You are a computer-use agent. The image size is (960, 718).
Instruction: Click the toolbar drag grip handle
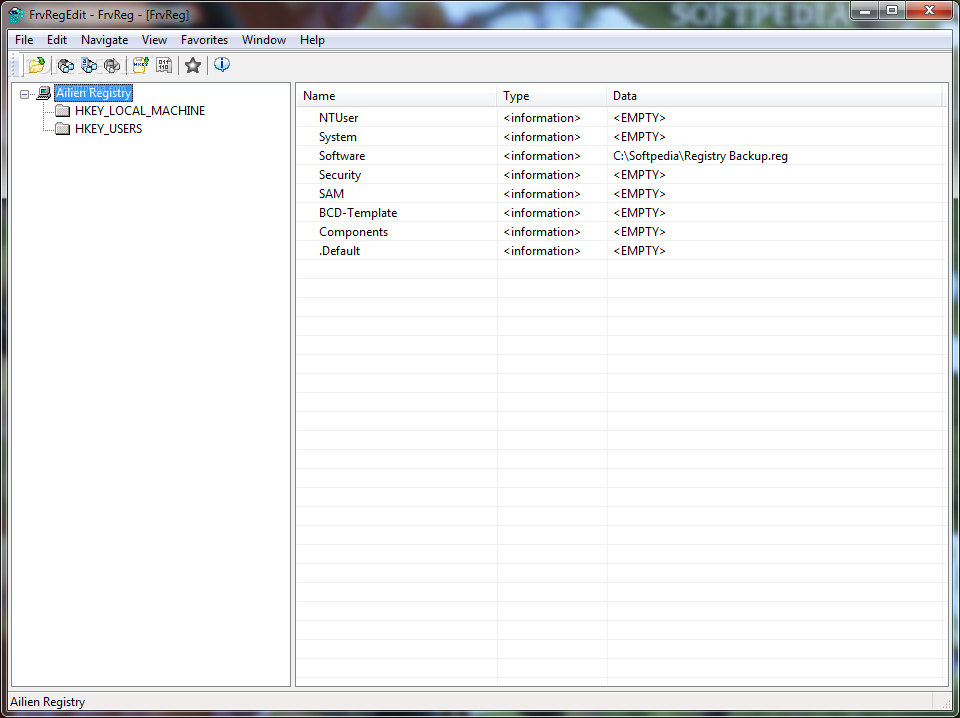17,65
